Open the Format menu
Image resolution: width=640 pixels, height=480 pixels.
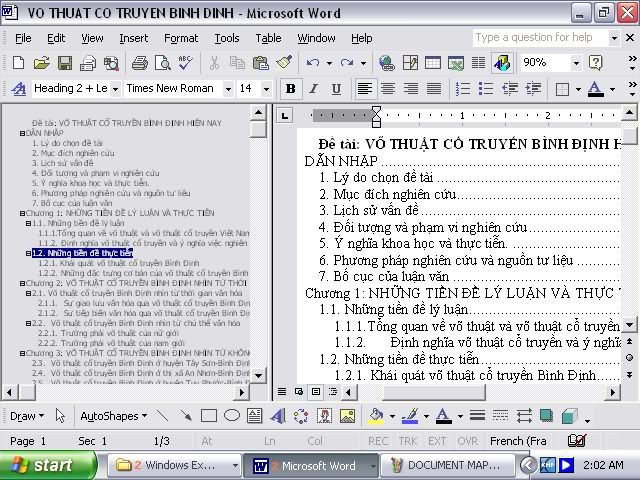tap(181, 38)
